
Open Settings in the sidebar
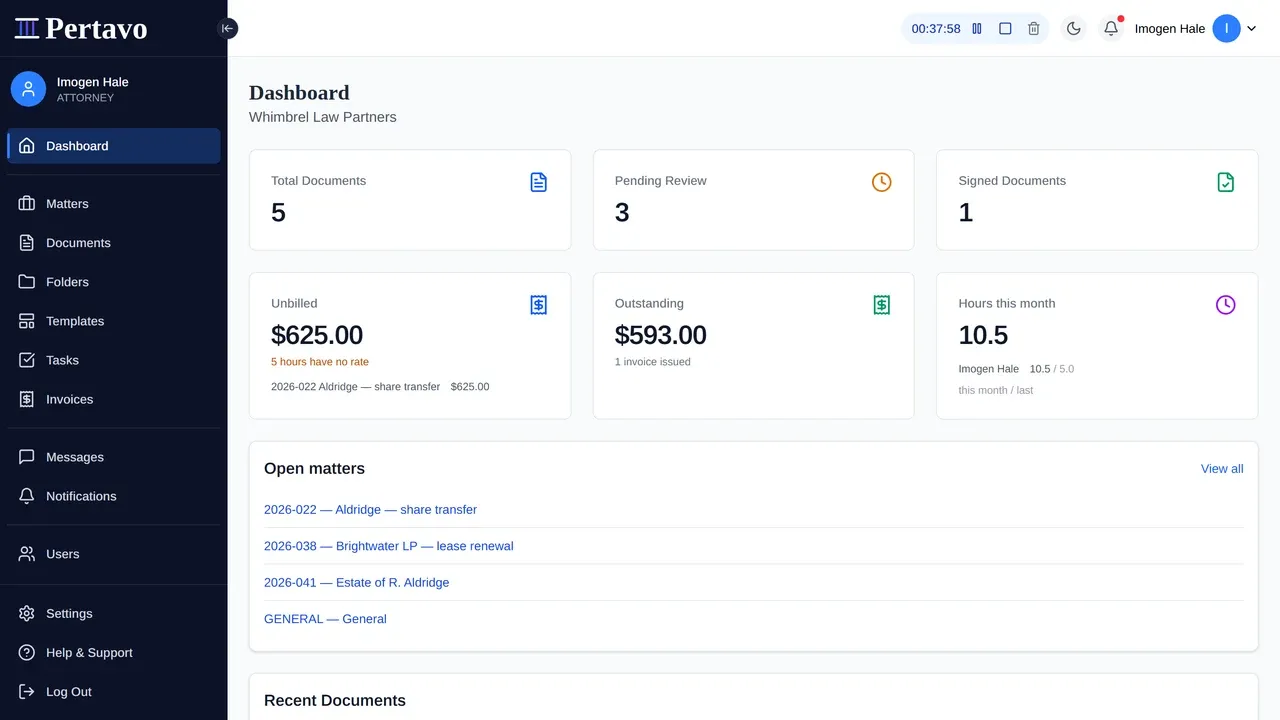114,614
